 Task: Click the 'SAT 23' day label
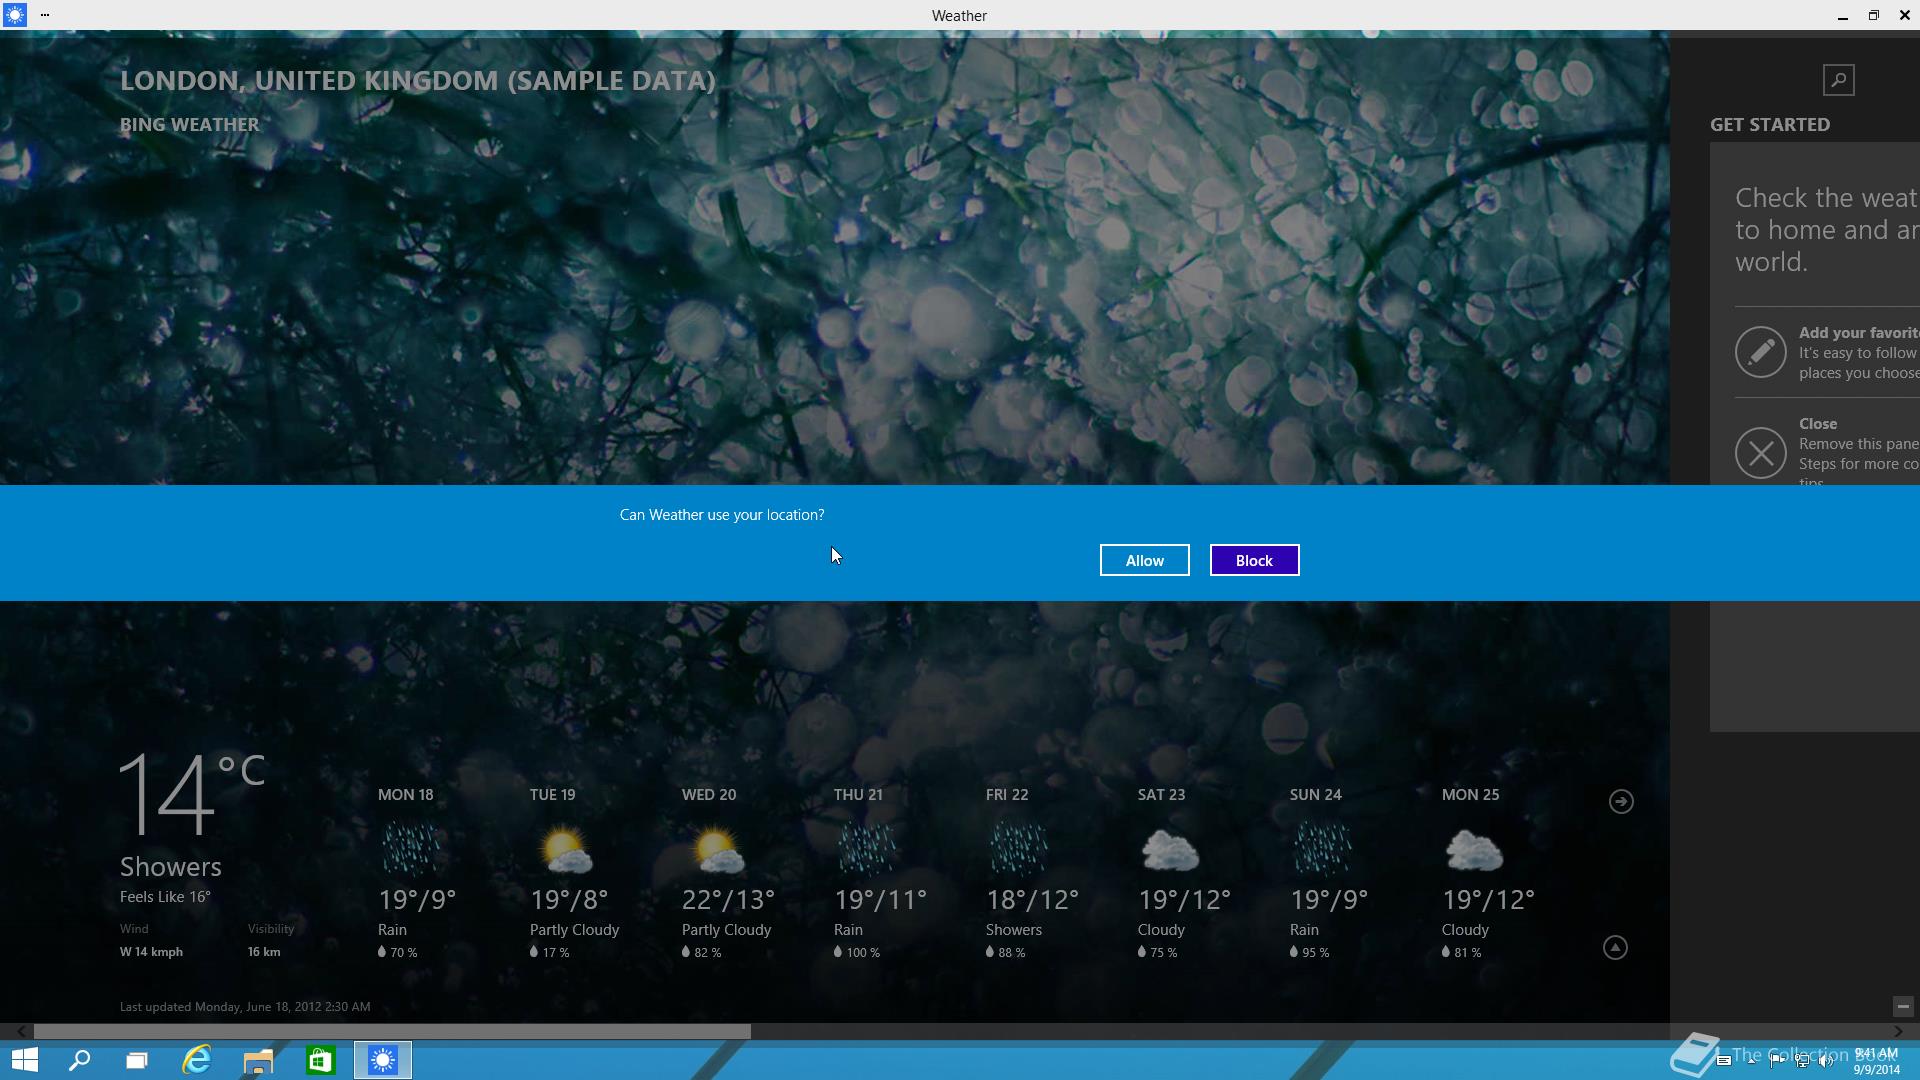(1161, 795)
